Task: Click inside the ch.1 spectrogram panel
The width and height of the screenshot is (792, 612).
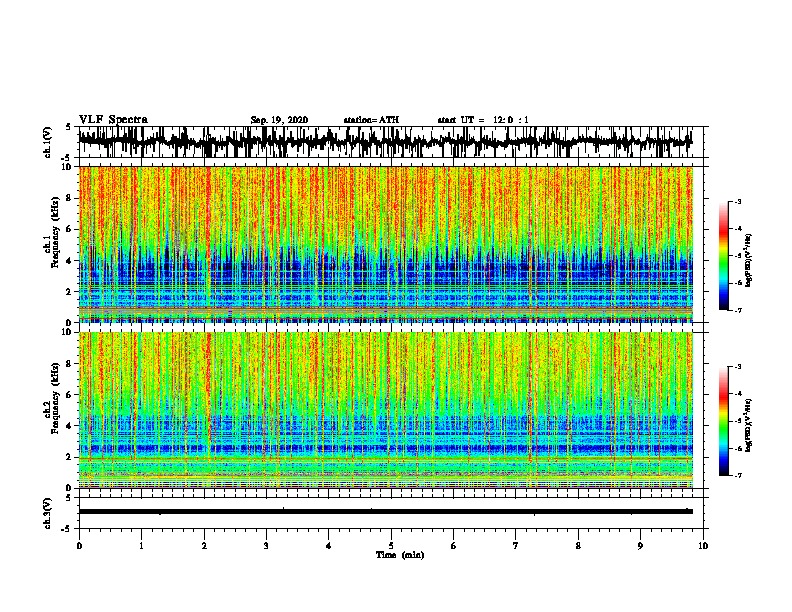Action: coord(385,244)
